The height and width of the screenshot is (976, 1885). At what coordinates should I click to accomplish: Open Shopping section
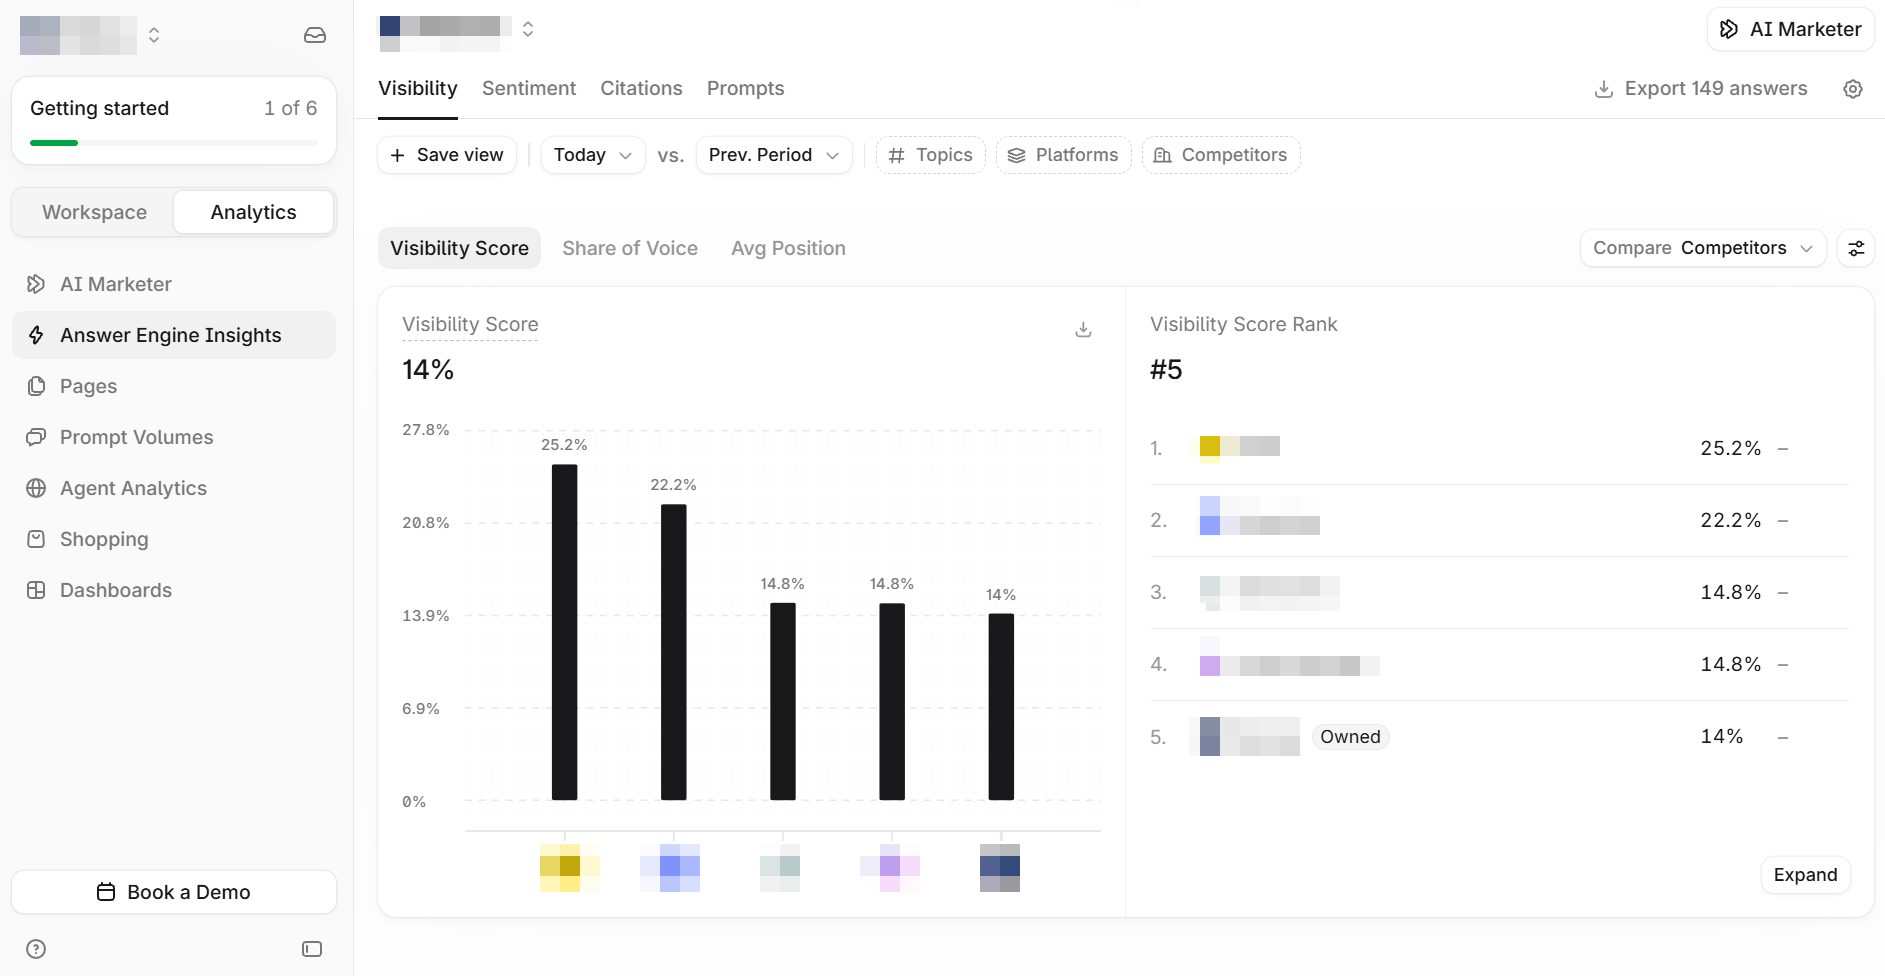pos(174,539)
